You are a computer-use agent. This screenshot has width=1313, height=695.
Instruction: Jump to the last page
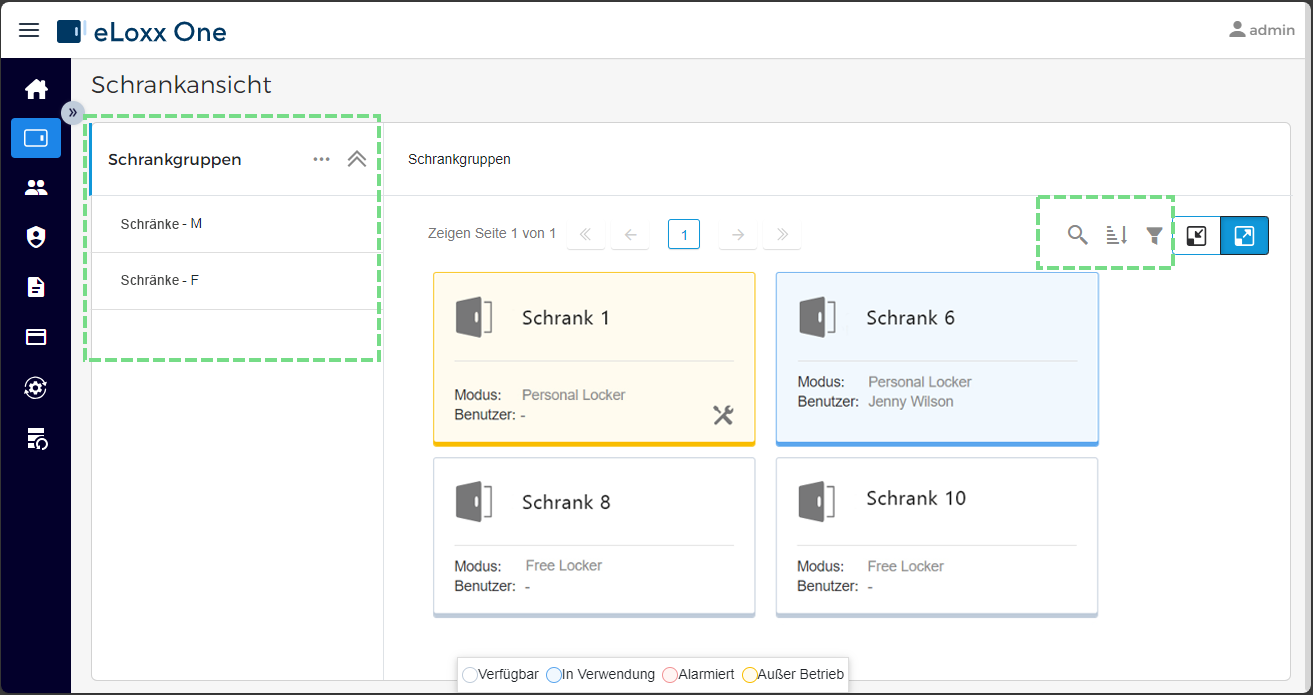[x=782, y=235]
